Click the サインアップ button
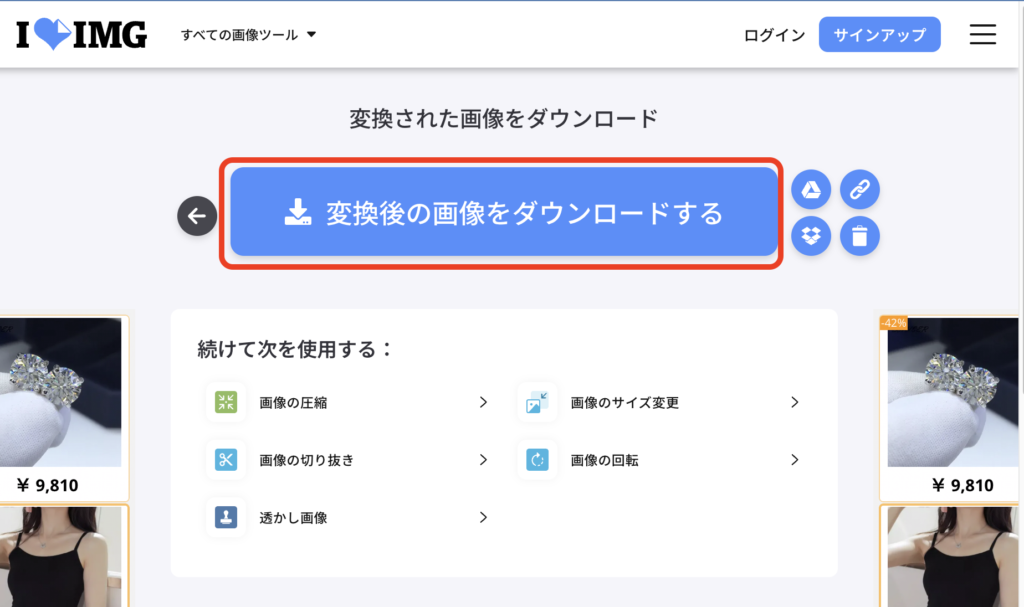This screenshot has height=607, width=1024. tap(879, 35)
